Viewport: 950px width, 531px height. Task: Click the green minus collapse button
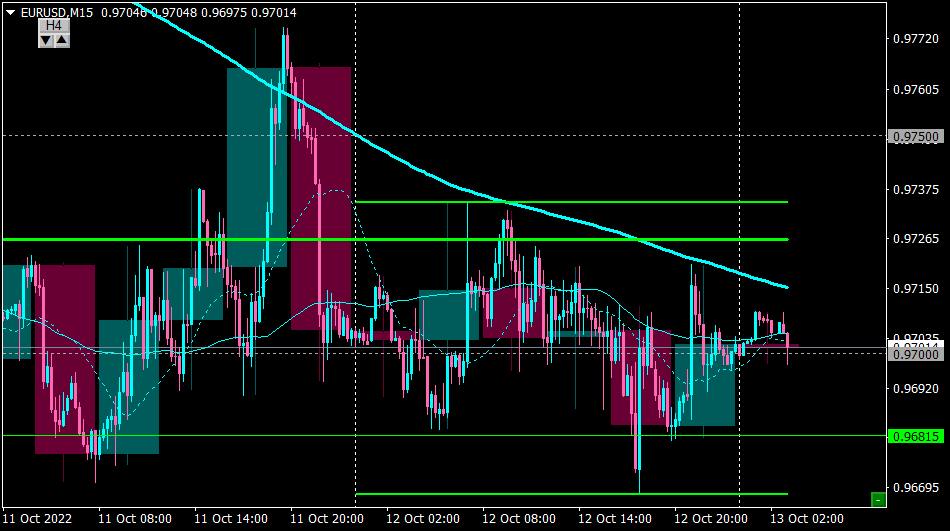click(878, 499)
